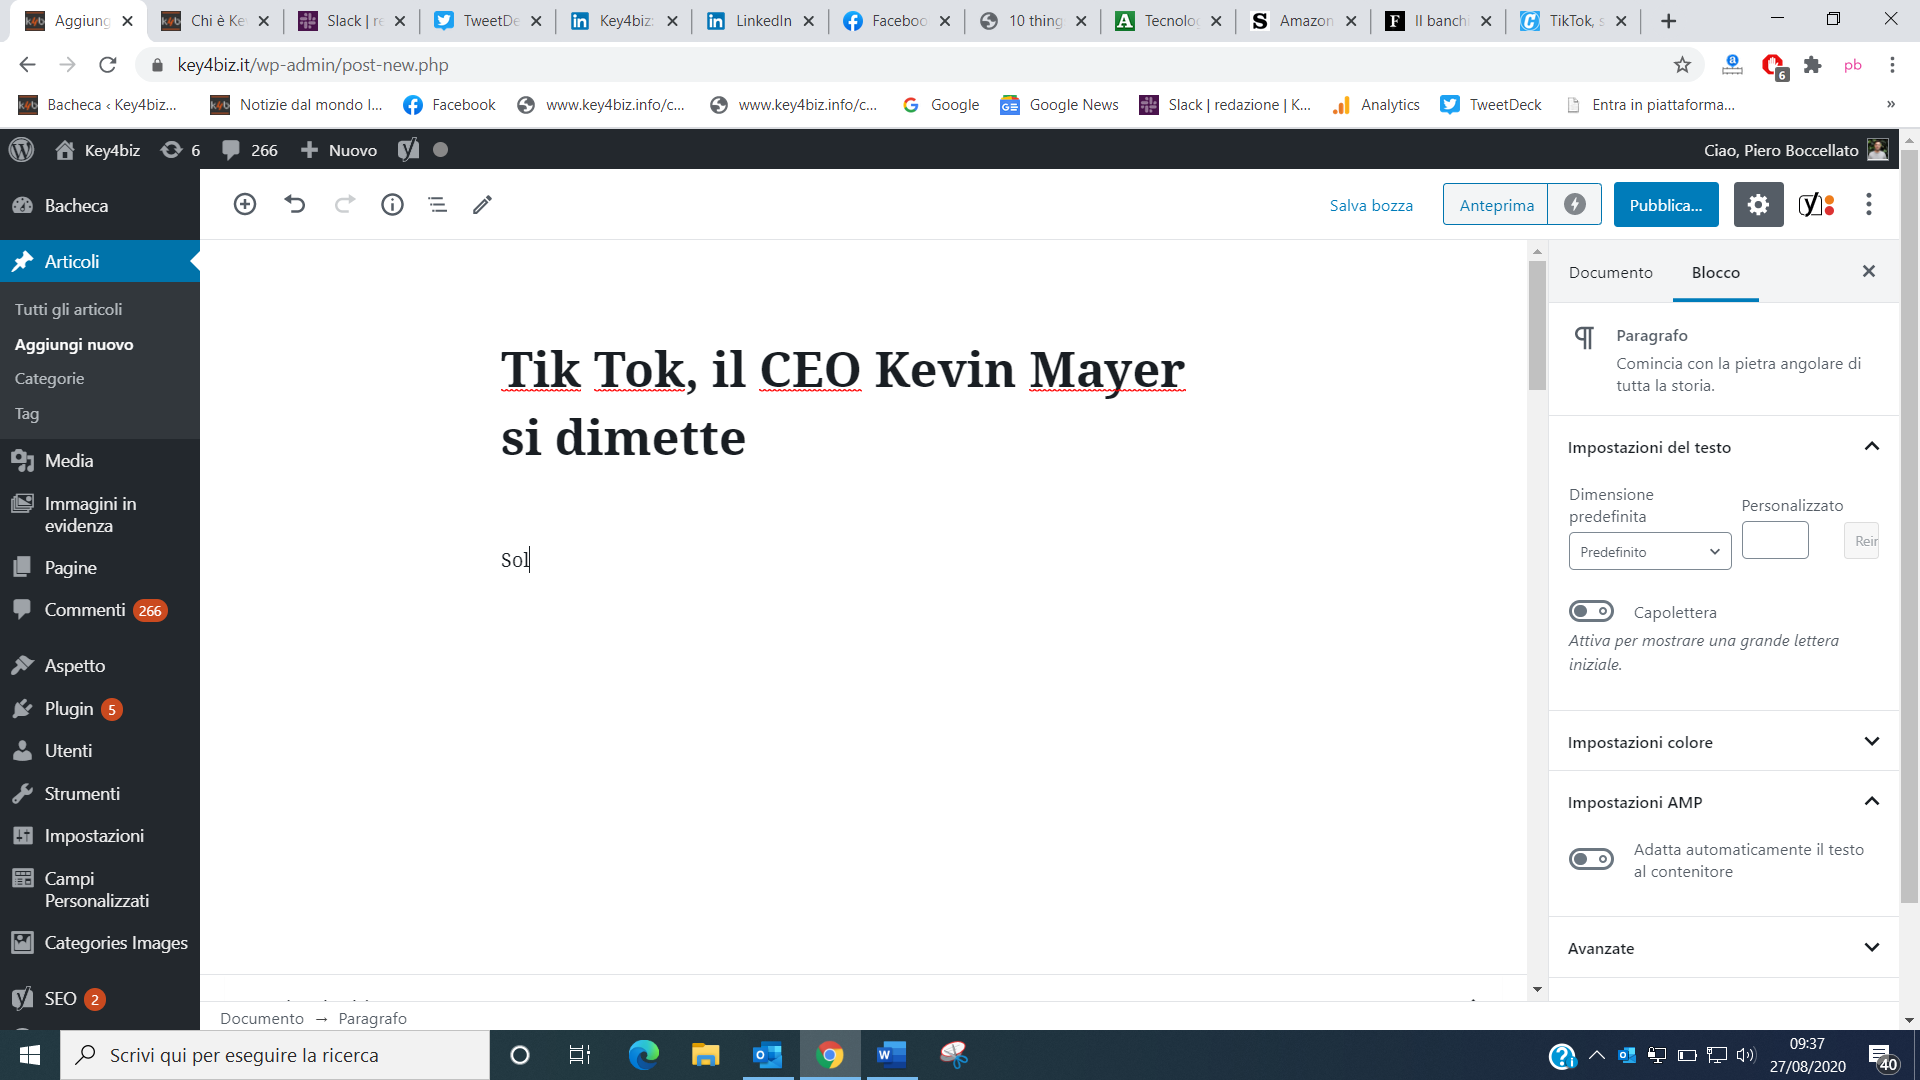Click the Windows taskbar search box
The image size is (1920, 1080).
point(275,1055)
